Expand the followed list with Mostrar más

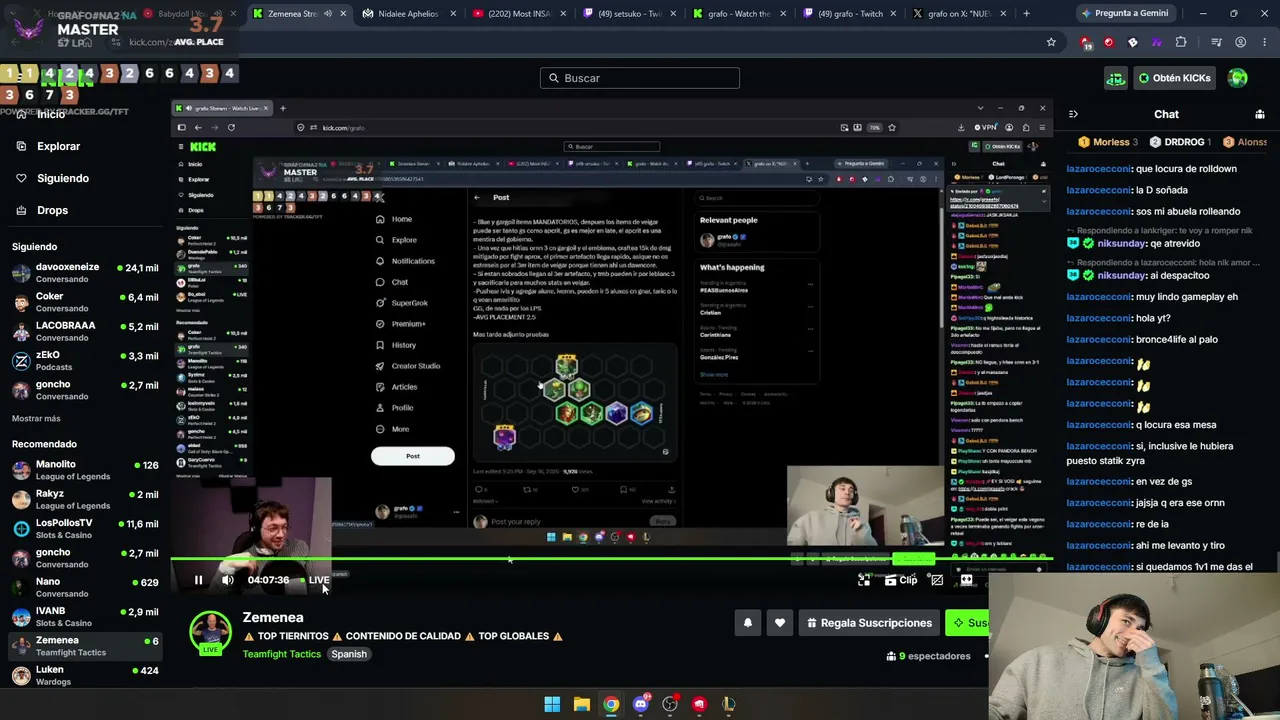click(36, 418)
